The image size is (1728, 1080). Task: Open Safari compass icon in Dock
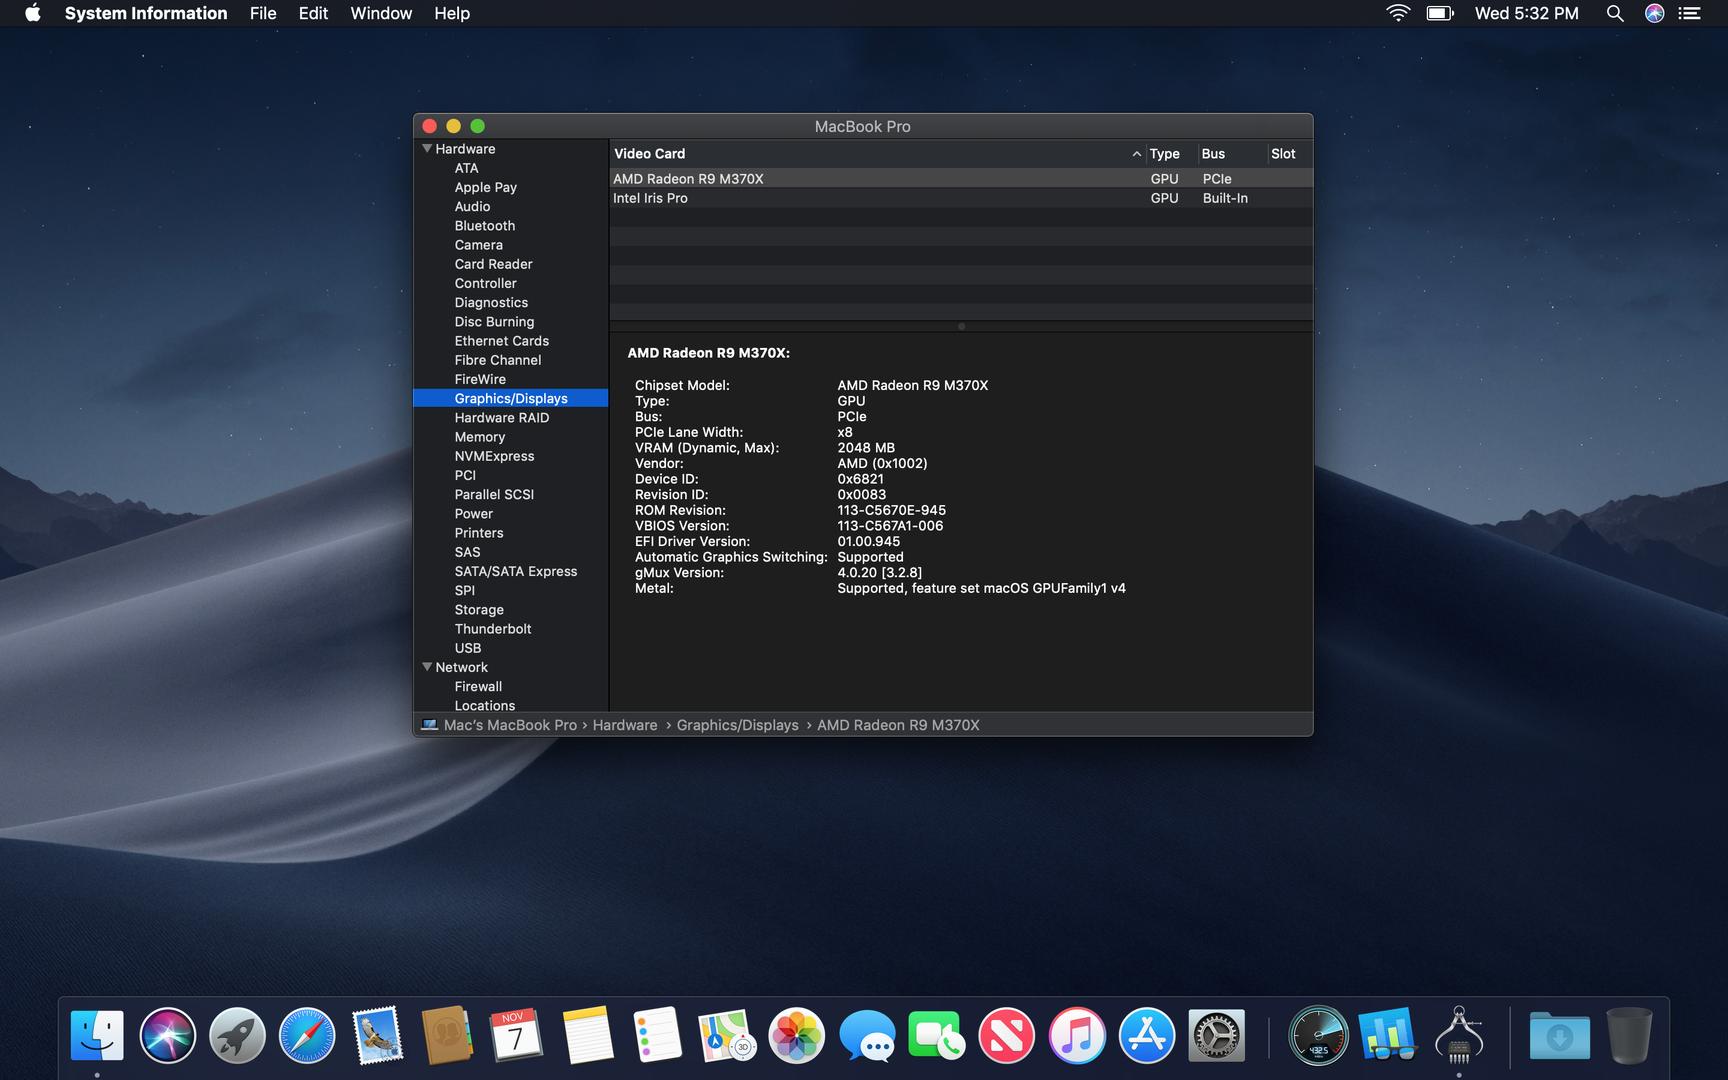pyautogui.click(x=307, y=1035)
